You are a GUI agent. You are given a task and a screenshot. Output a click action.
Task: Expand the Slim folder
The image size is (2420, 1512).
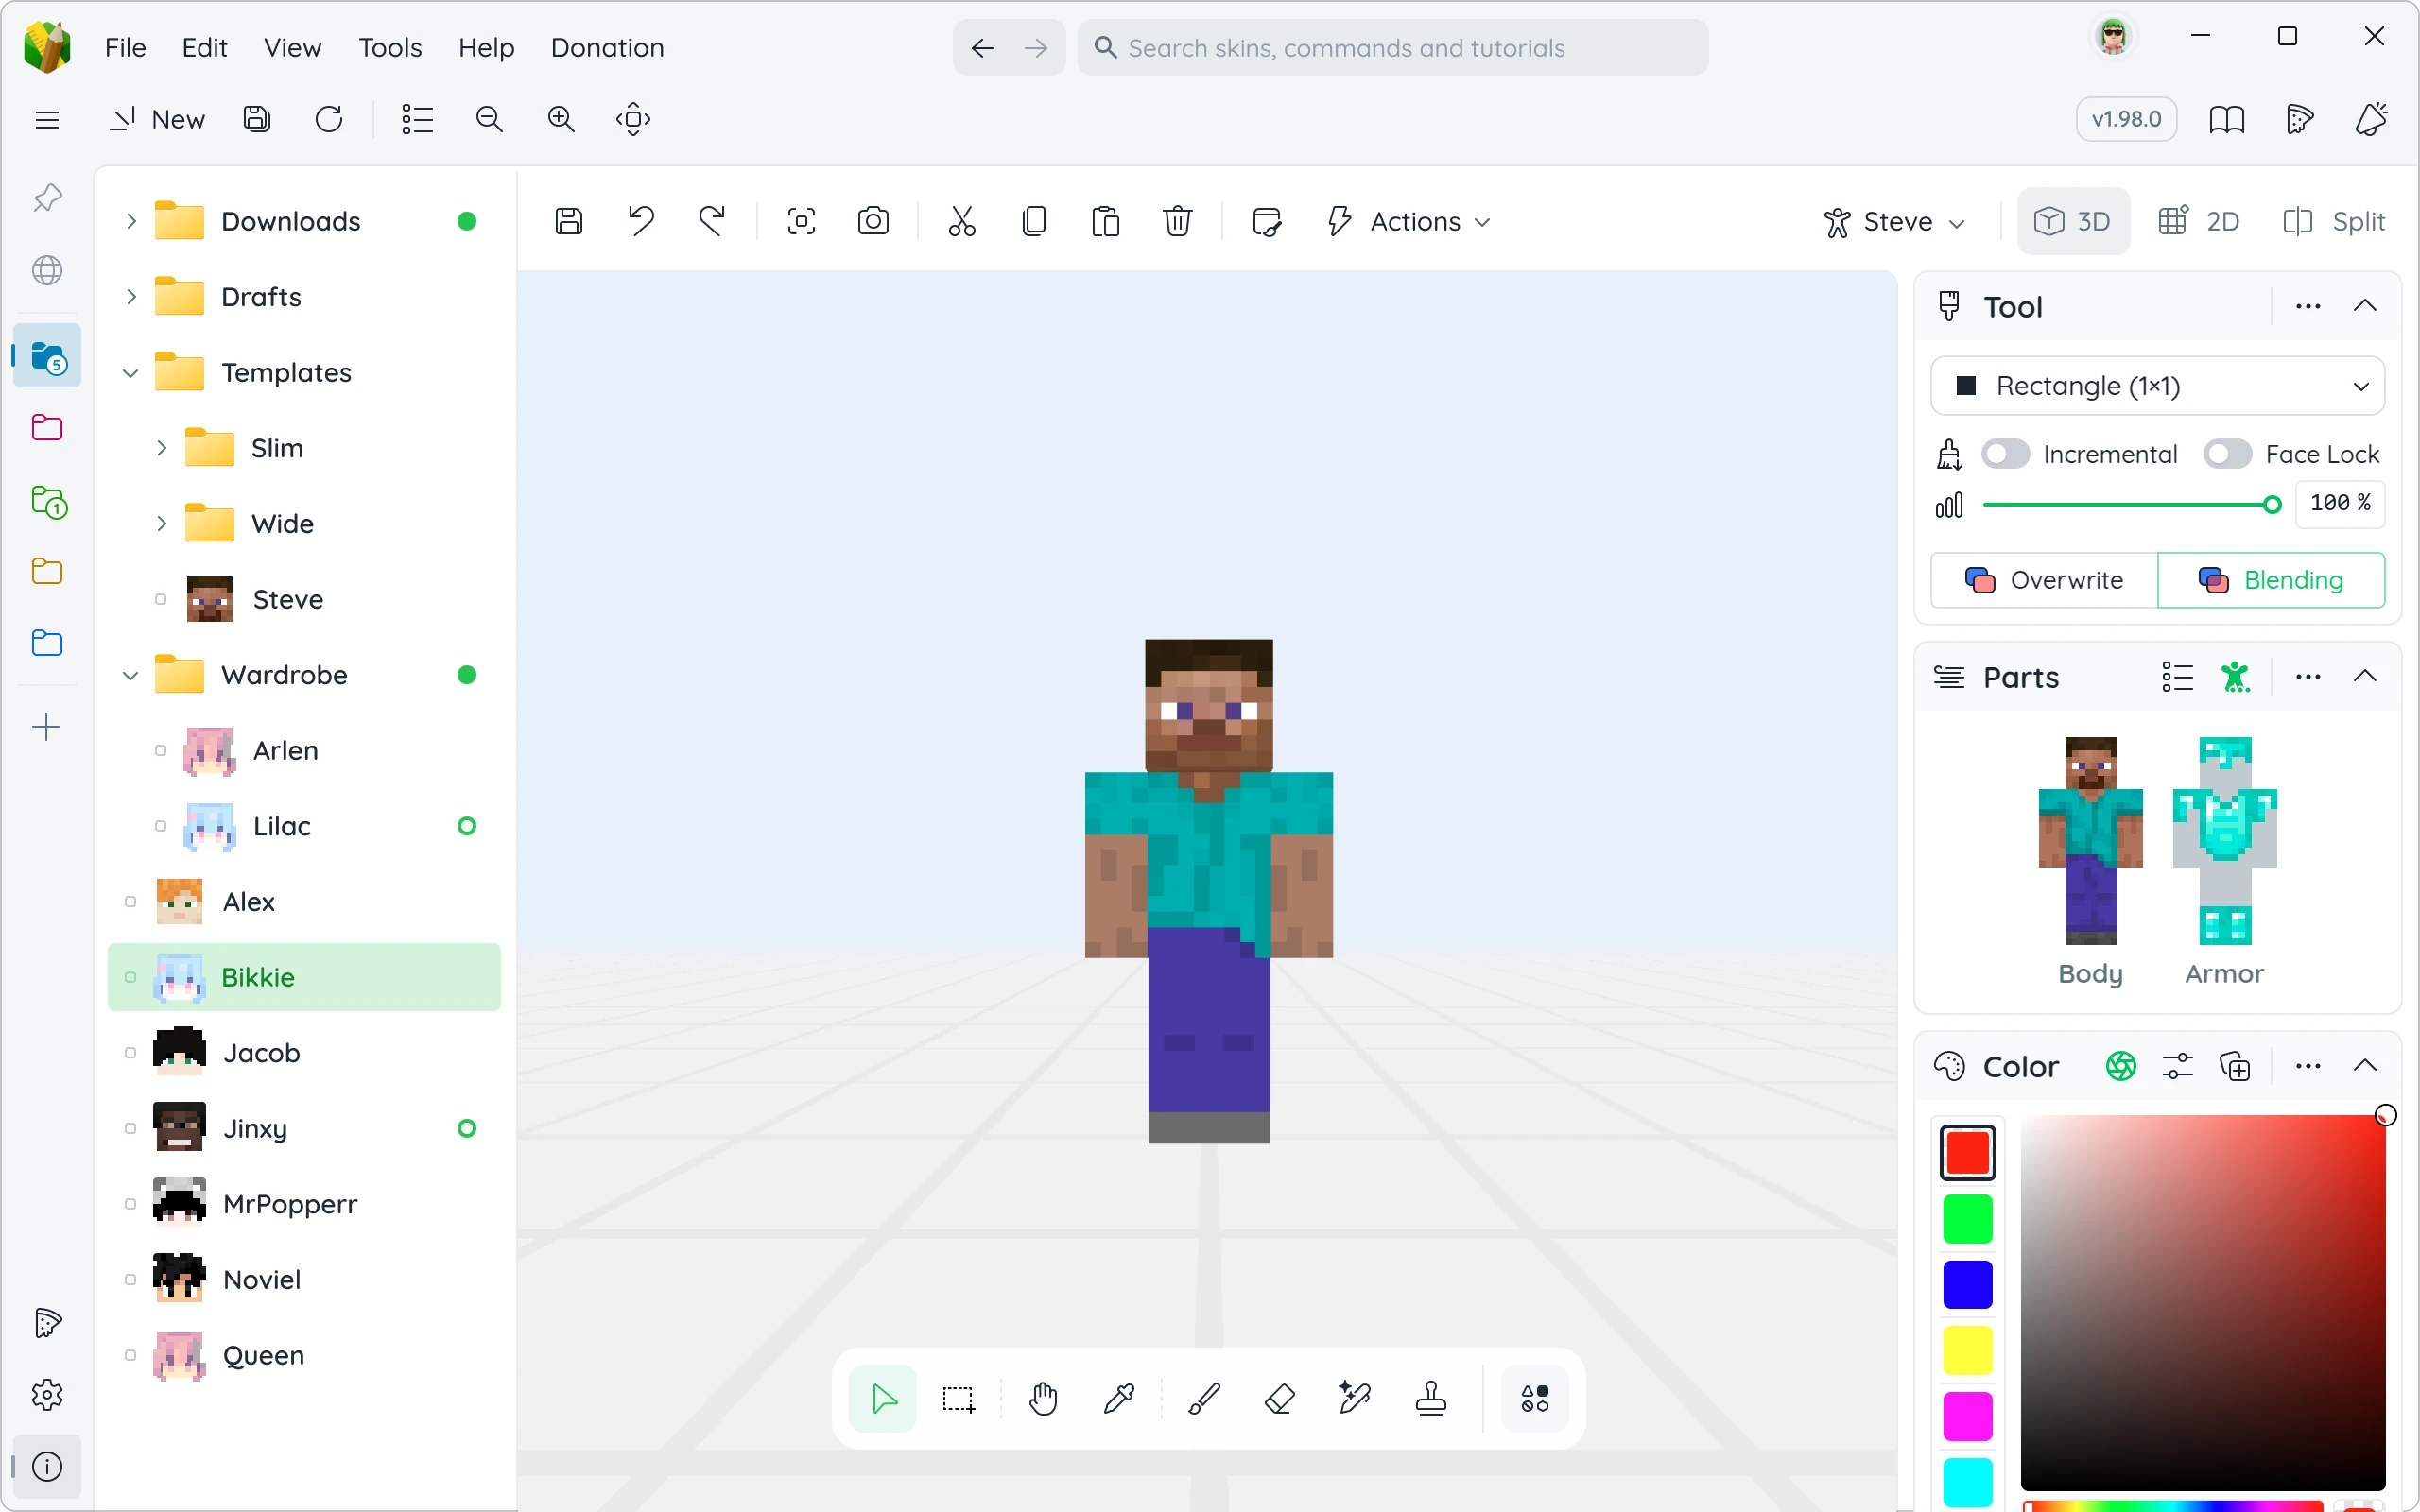[x=161, y=448]
